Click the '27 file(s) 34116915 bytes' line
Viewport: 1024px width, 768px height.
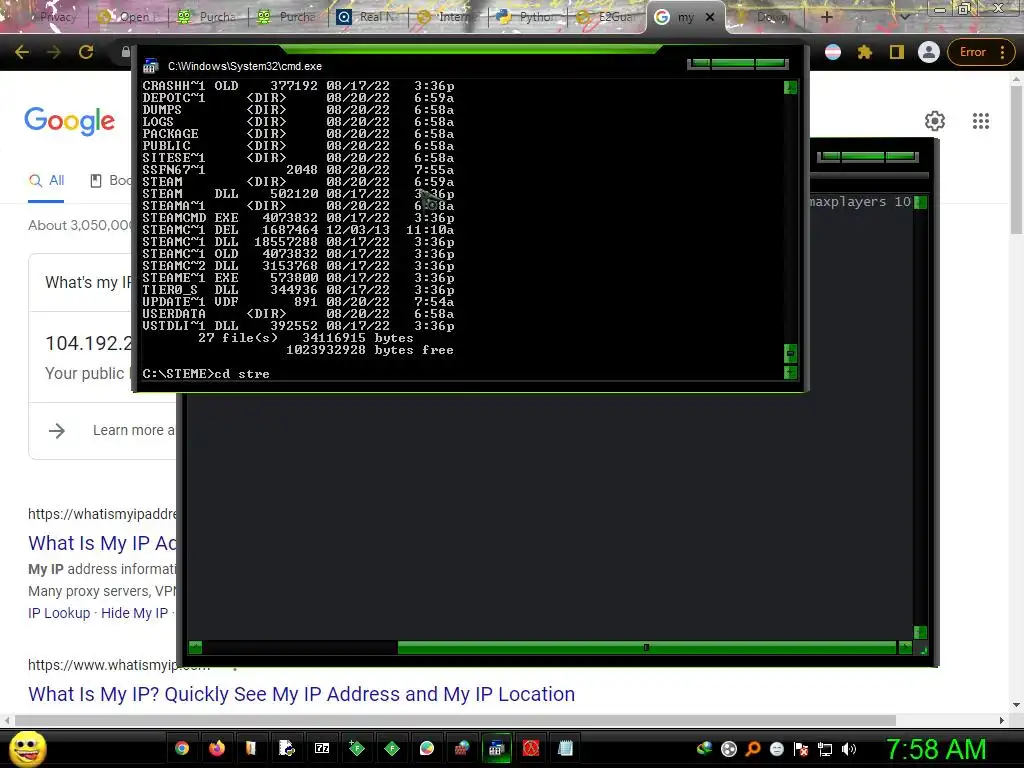click(306, 338)
